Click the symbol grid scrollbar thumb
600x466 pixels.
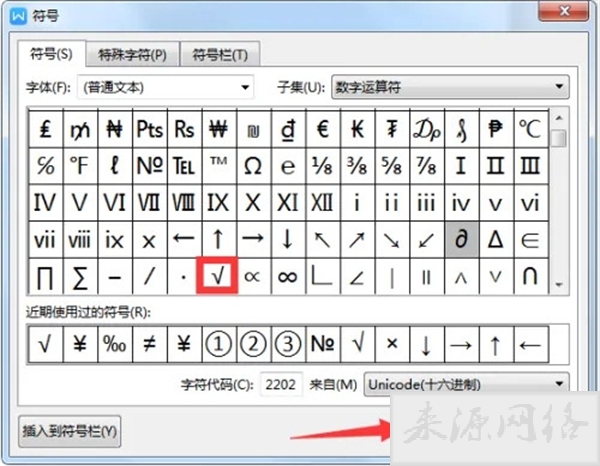[559, 138]
